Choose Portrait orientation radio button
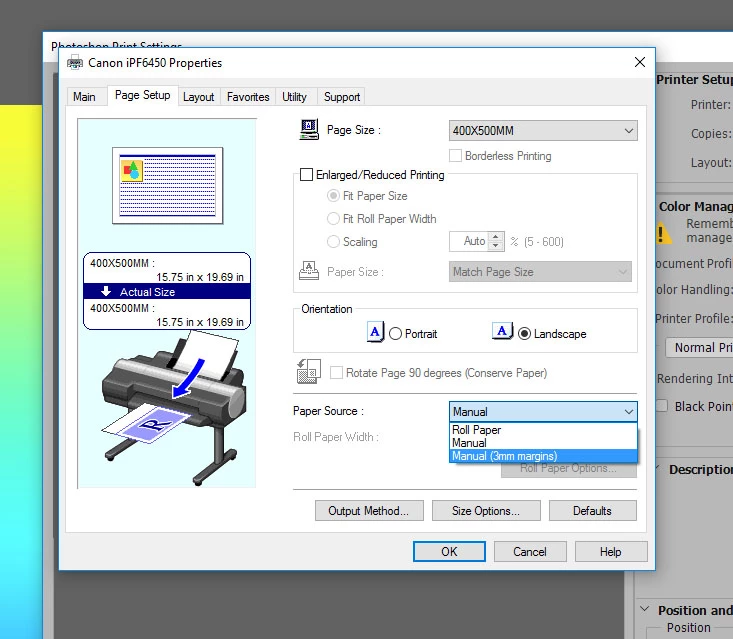733x639 pixels. [x=395, y=334]
